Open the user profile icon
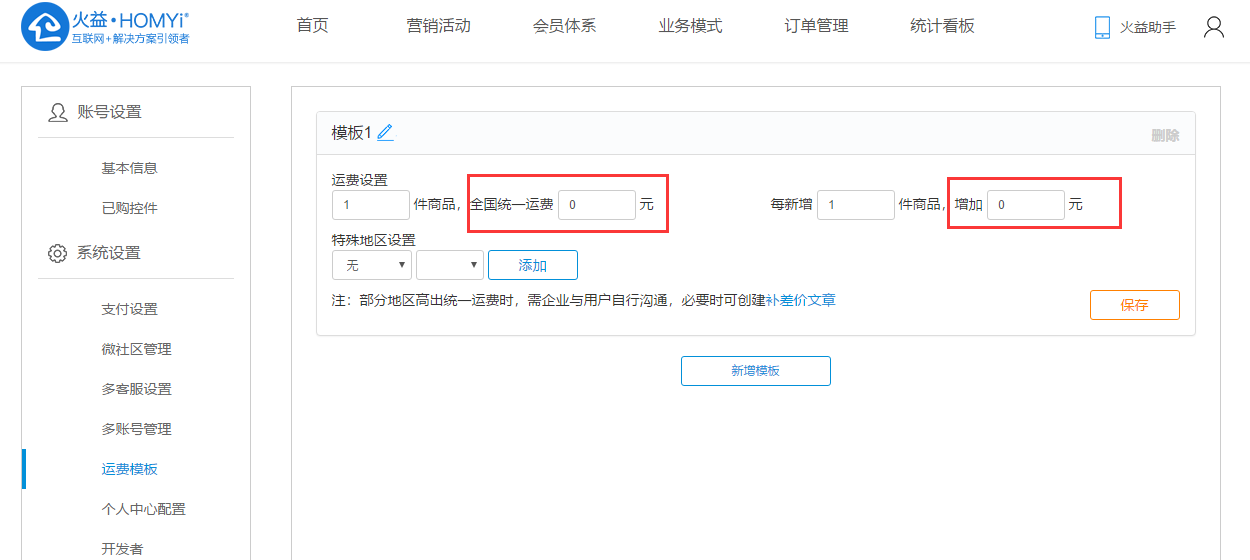This screenshot has height=560, width=1250. pyautogui.click(x=1213, y=27)
